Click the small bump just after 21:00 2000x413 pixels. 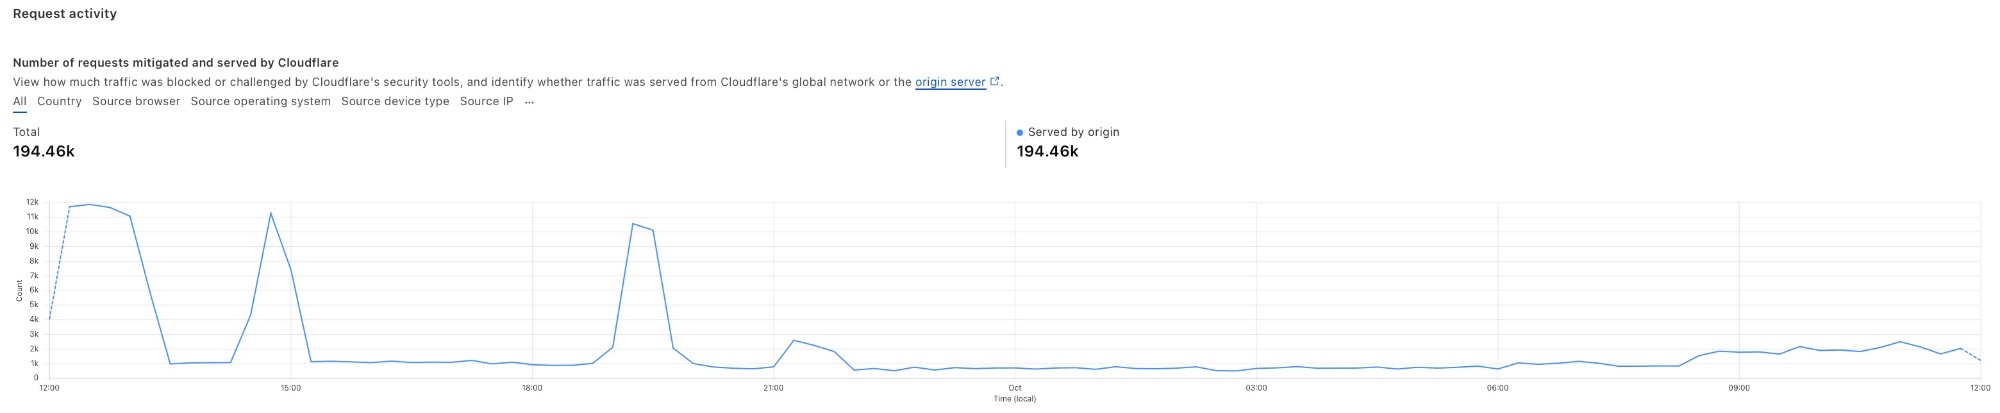click(x=794, y=341)
